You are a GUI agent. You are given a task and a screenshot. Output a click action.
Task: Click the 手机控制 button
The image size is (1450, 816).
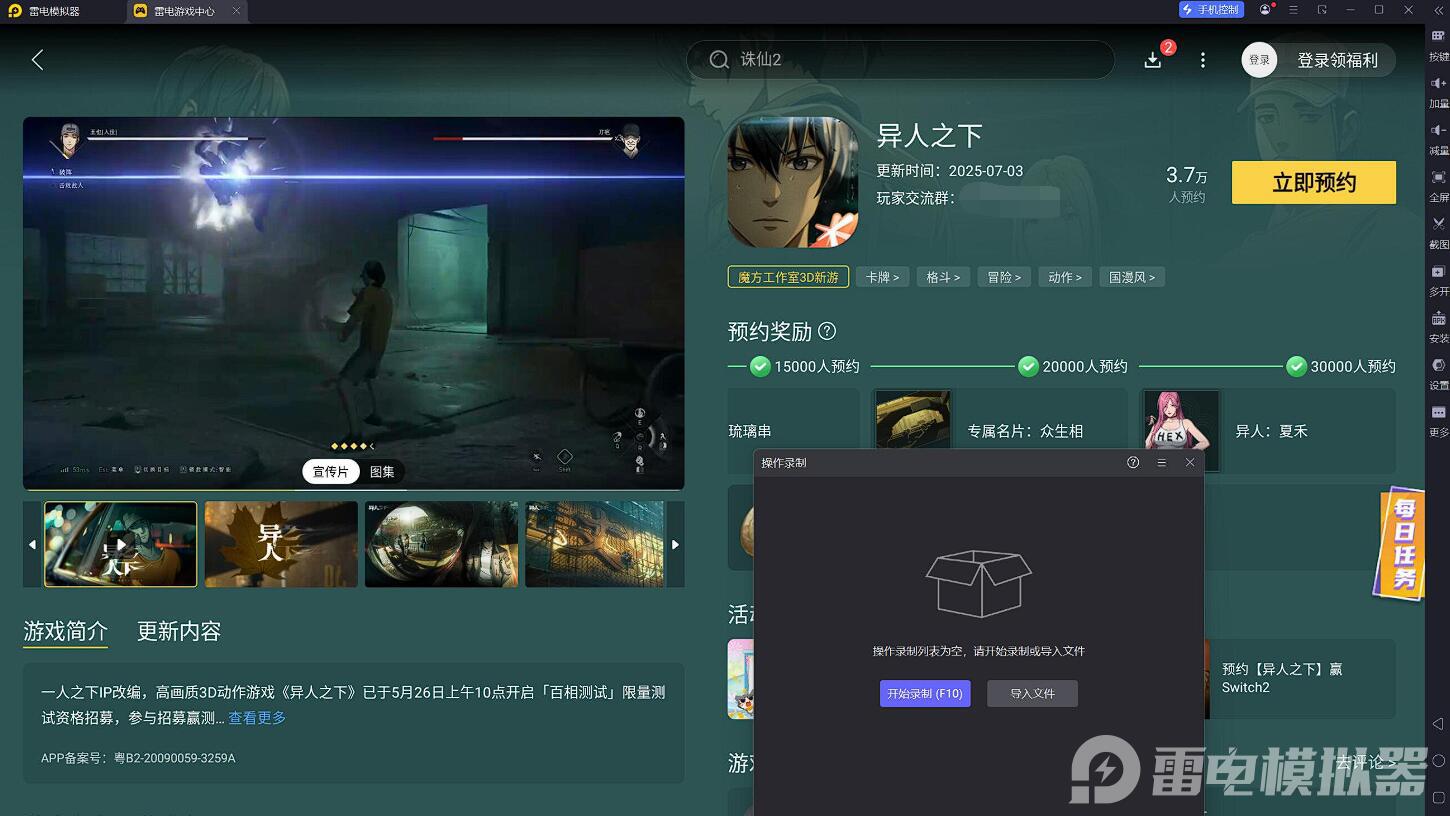(x=1211, y=10)
